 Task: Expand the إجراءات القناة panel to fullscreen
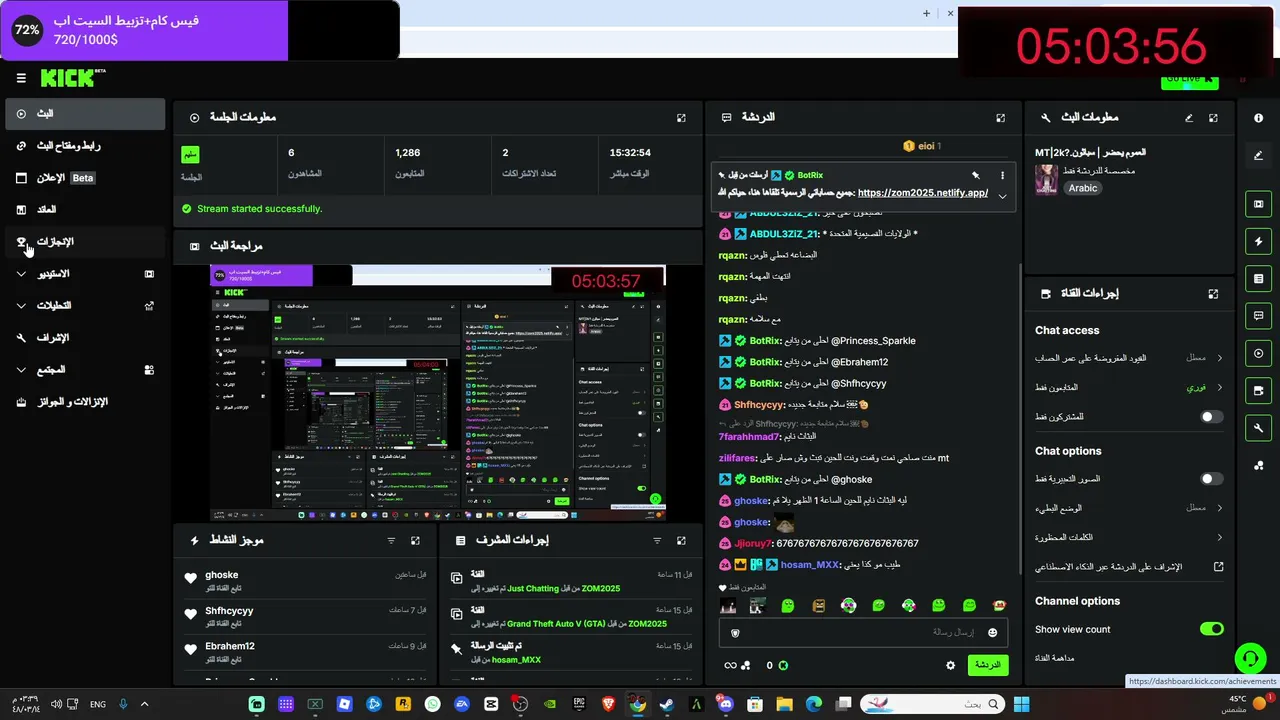[x=1213, y=294]
